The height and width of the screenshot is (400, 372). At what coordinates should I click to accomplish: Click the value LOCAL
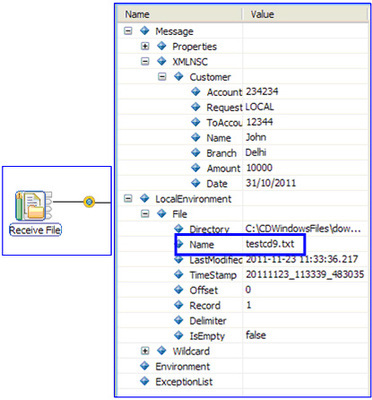pyautogui.click(x=260, y=107)
